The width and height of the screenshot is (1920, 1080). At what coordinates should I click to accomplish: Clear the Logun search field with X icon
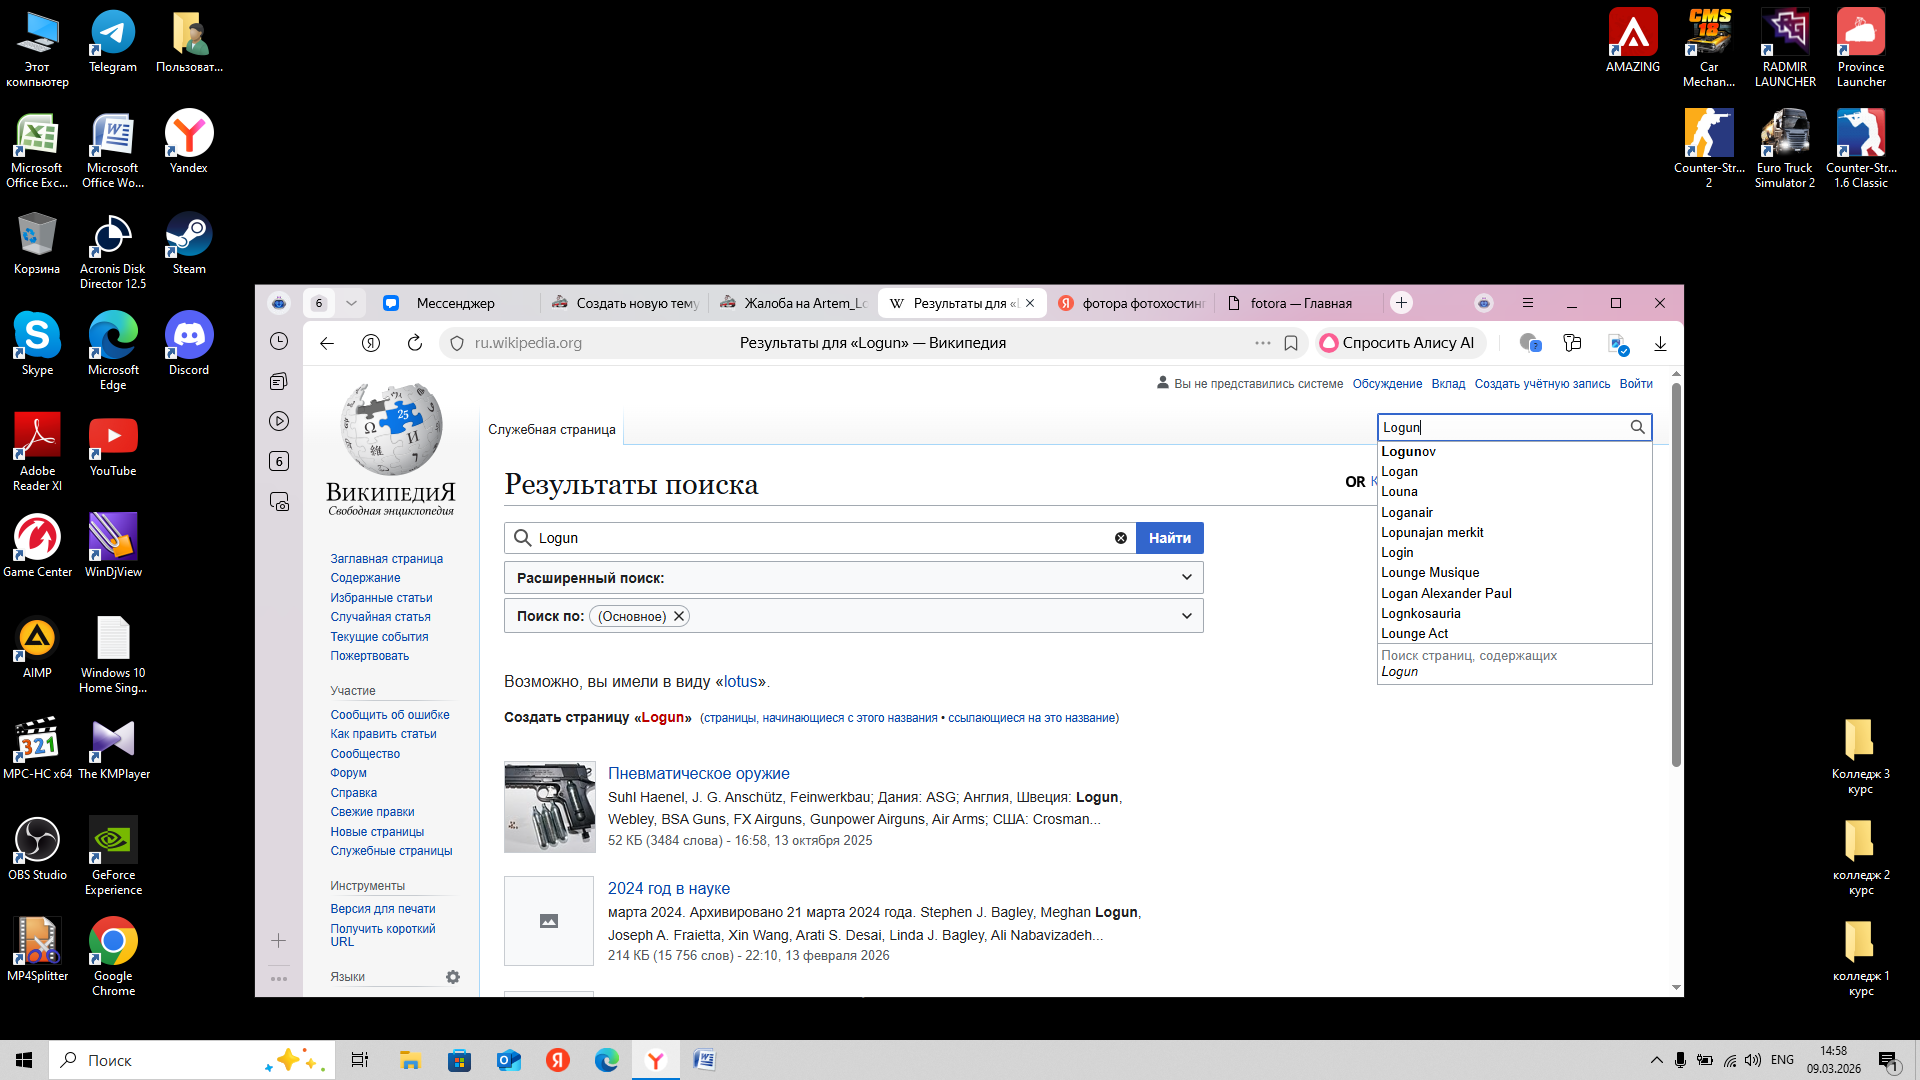pos(1121,538)
